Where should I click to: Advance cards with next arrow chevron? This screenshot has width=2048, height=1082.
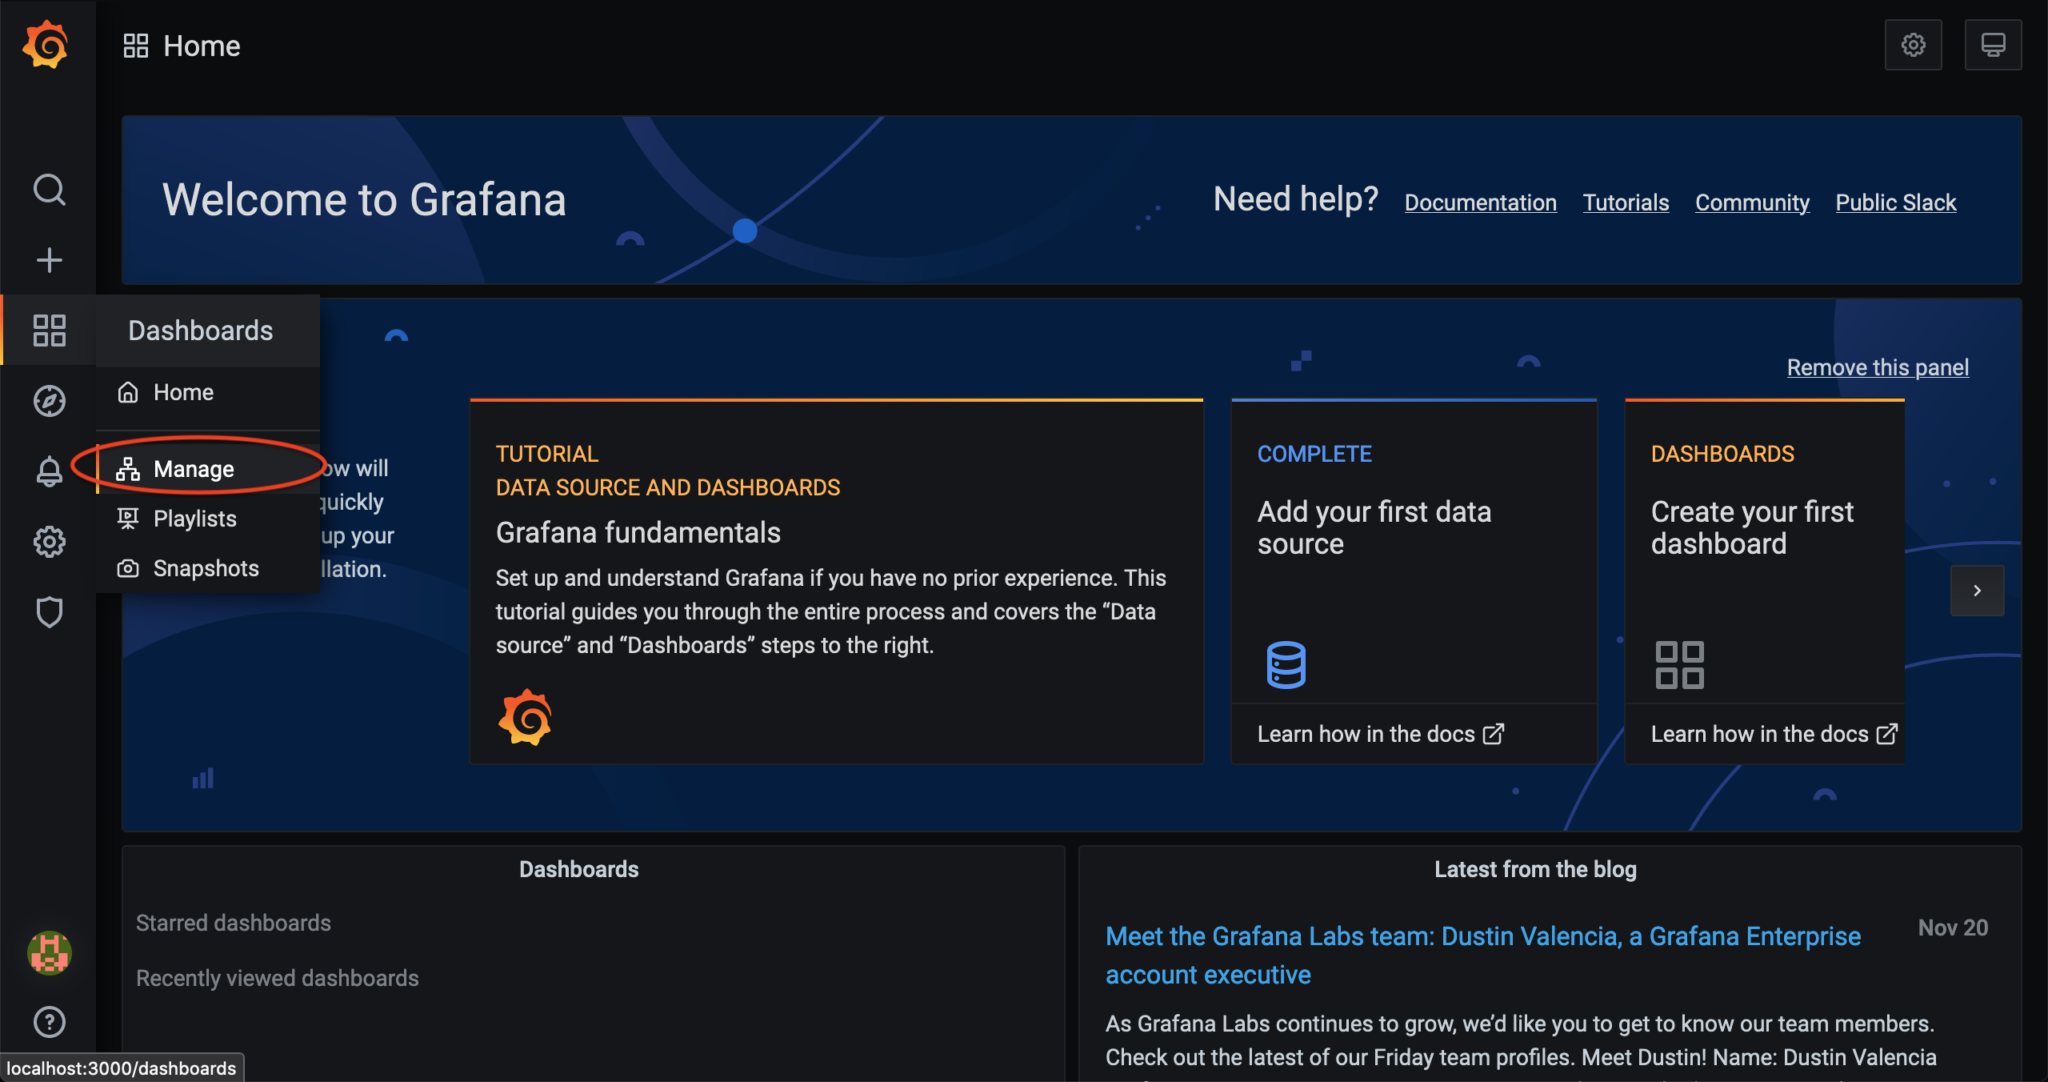(1977, 590)
